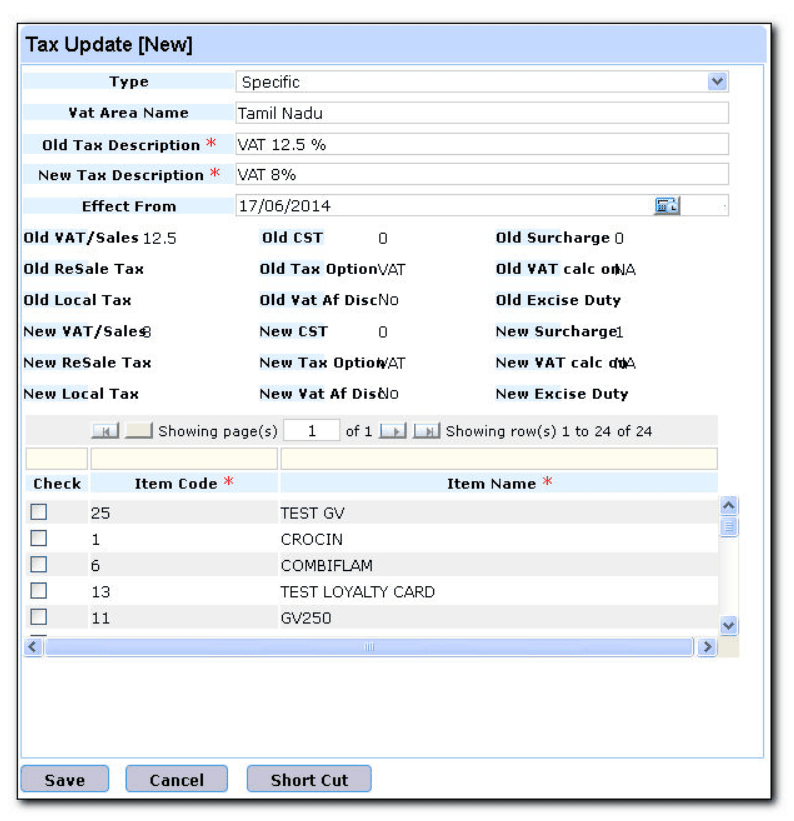Click the Item Name column header

(499, 483)
